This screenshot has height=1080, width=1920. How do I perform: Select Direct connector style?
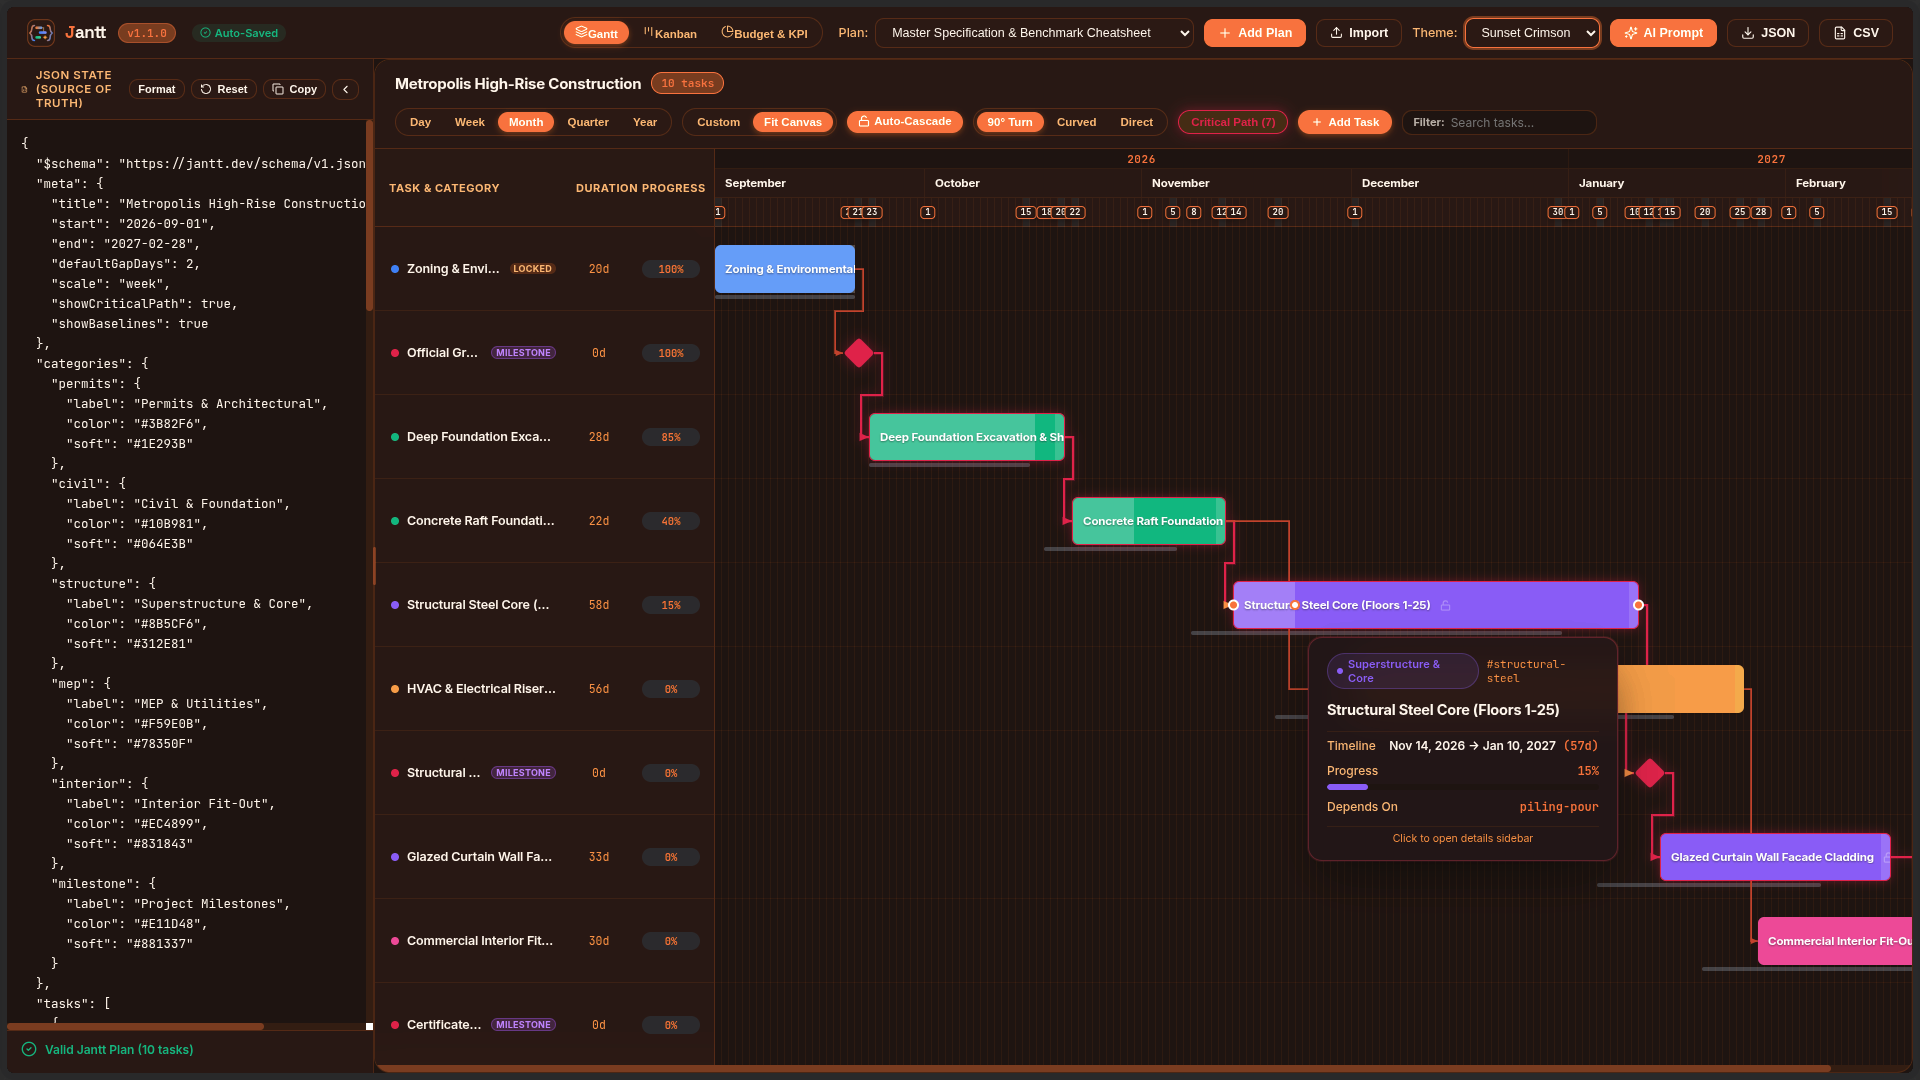[x=1136, y=122]
